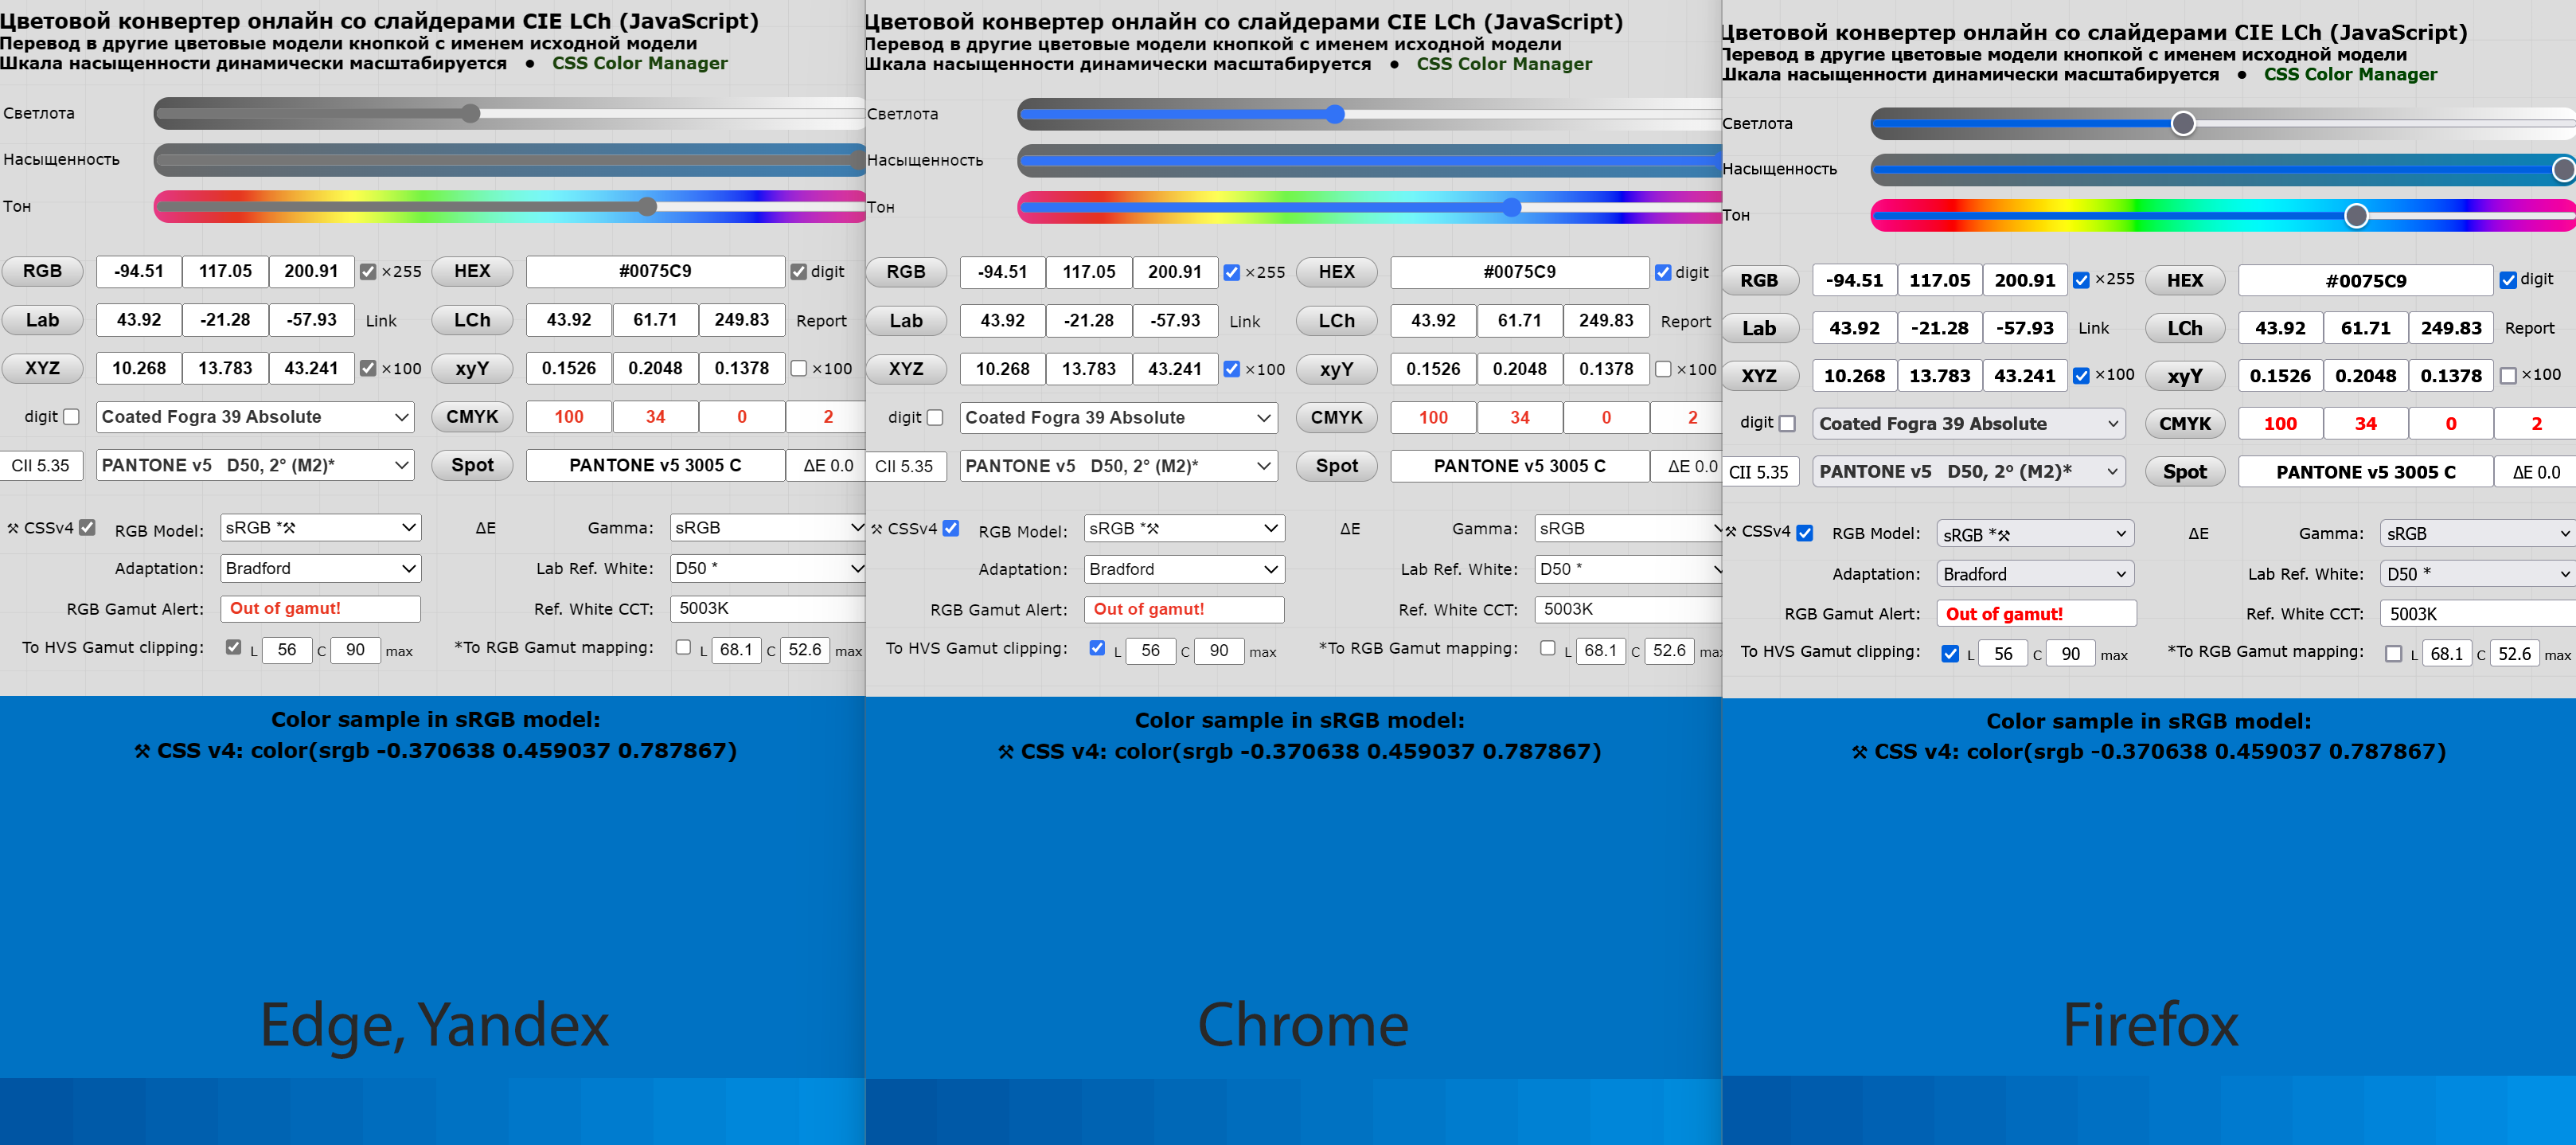Viewport: 2576px width, 1145px height.
Task: Click the RGB convert button in left panel
Action: point(42,271)
